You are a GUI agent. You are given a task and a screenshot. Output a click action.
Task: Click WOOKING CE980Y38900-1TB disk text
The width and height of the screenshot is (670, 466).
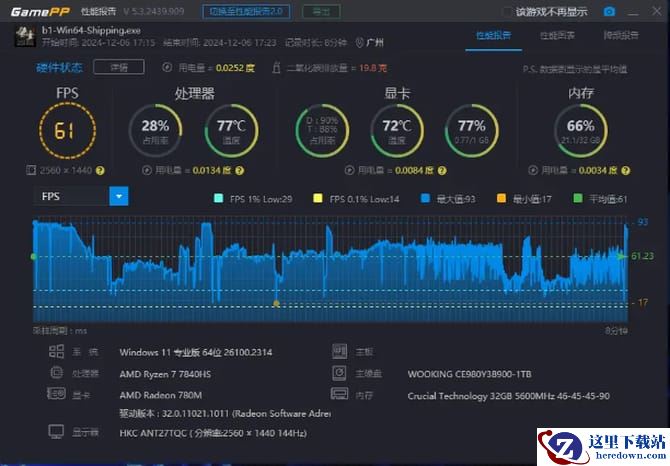pos(470,374)
